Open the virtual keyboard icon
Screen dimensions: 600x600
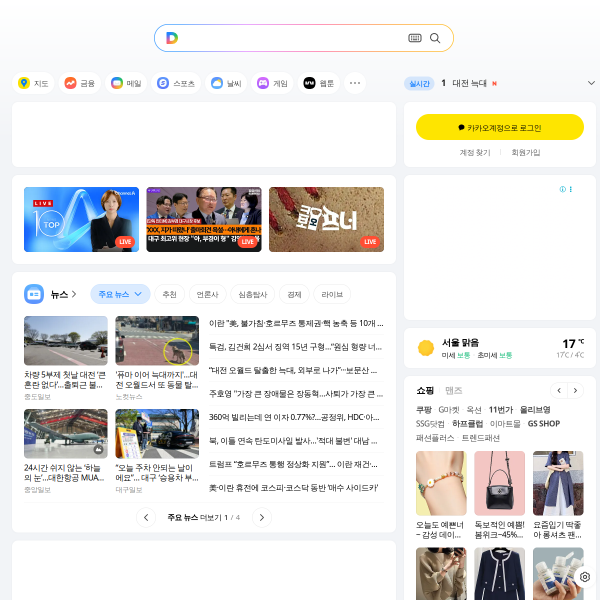[x=415, y=38]
